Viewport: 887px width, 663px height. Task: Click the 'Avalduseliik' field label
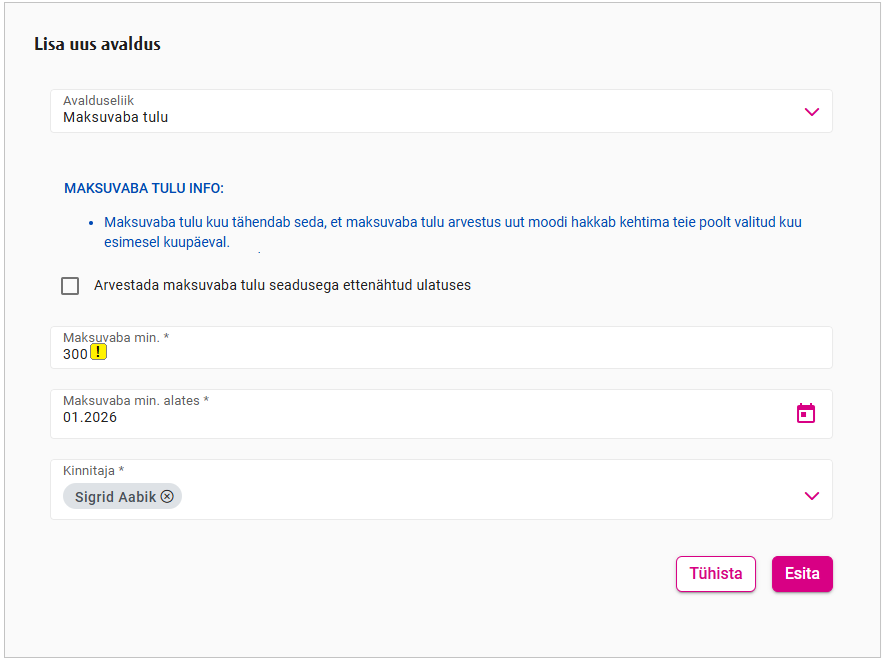click(x=98, y=101)
